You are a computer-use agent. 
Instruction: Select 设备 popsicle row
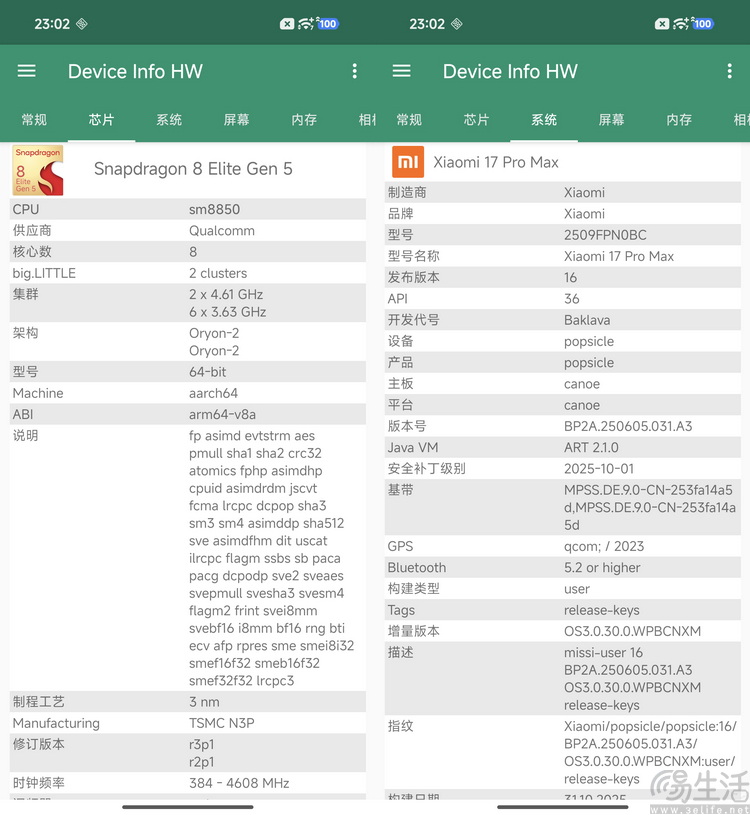[563, 341]
